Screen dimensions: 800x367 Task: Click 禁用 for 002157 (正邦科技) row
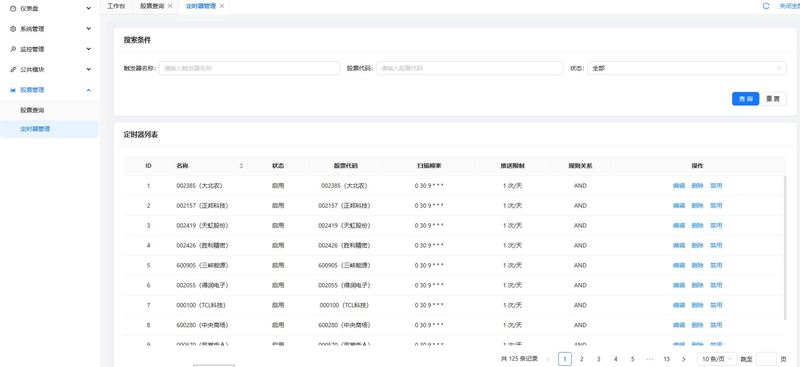pyautogui.click(x=716, y=206)
